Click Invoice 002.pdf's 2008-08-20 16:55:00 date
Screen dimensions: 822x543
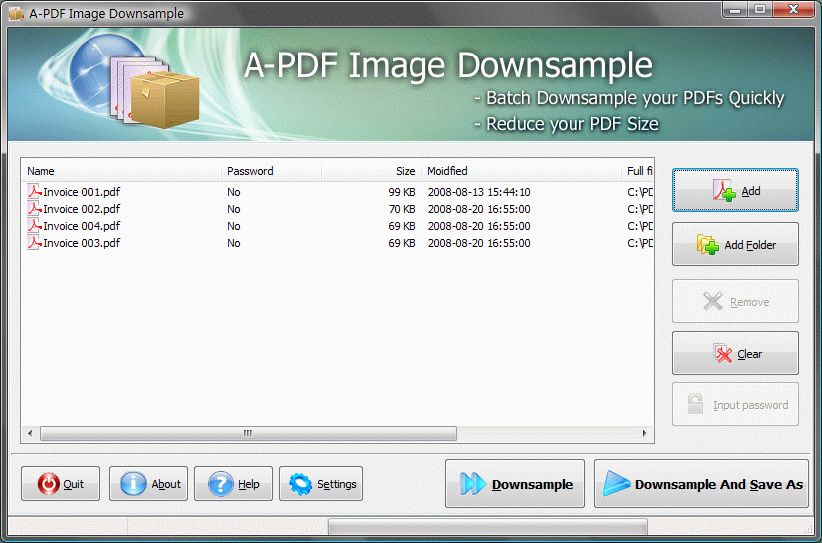479,209
